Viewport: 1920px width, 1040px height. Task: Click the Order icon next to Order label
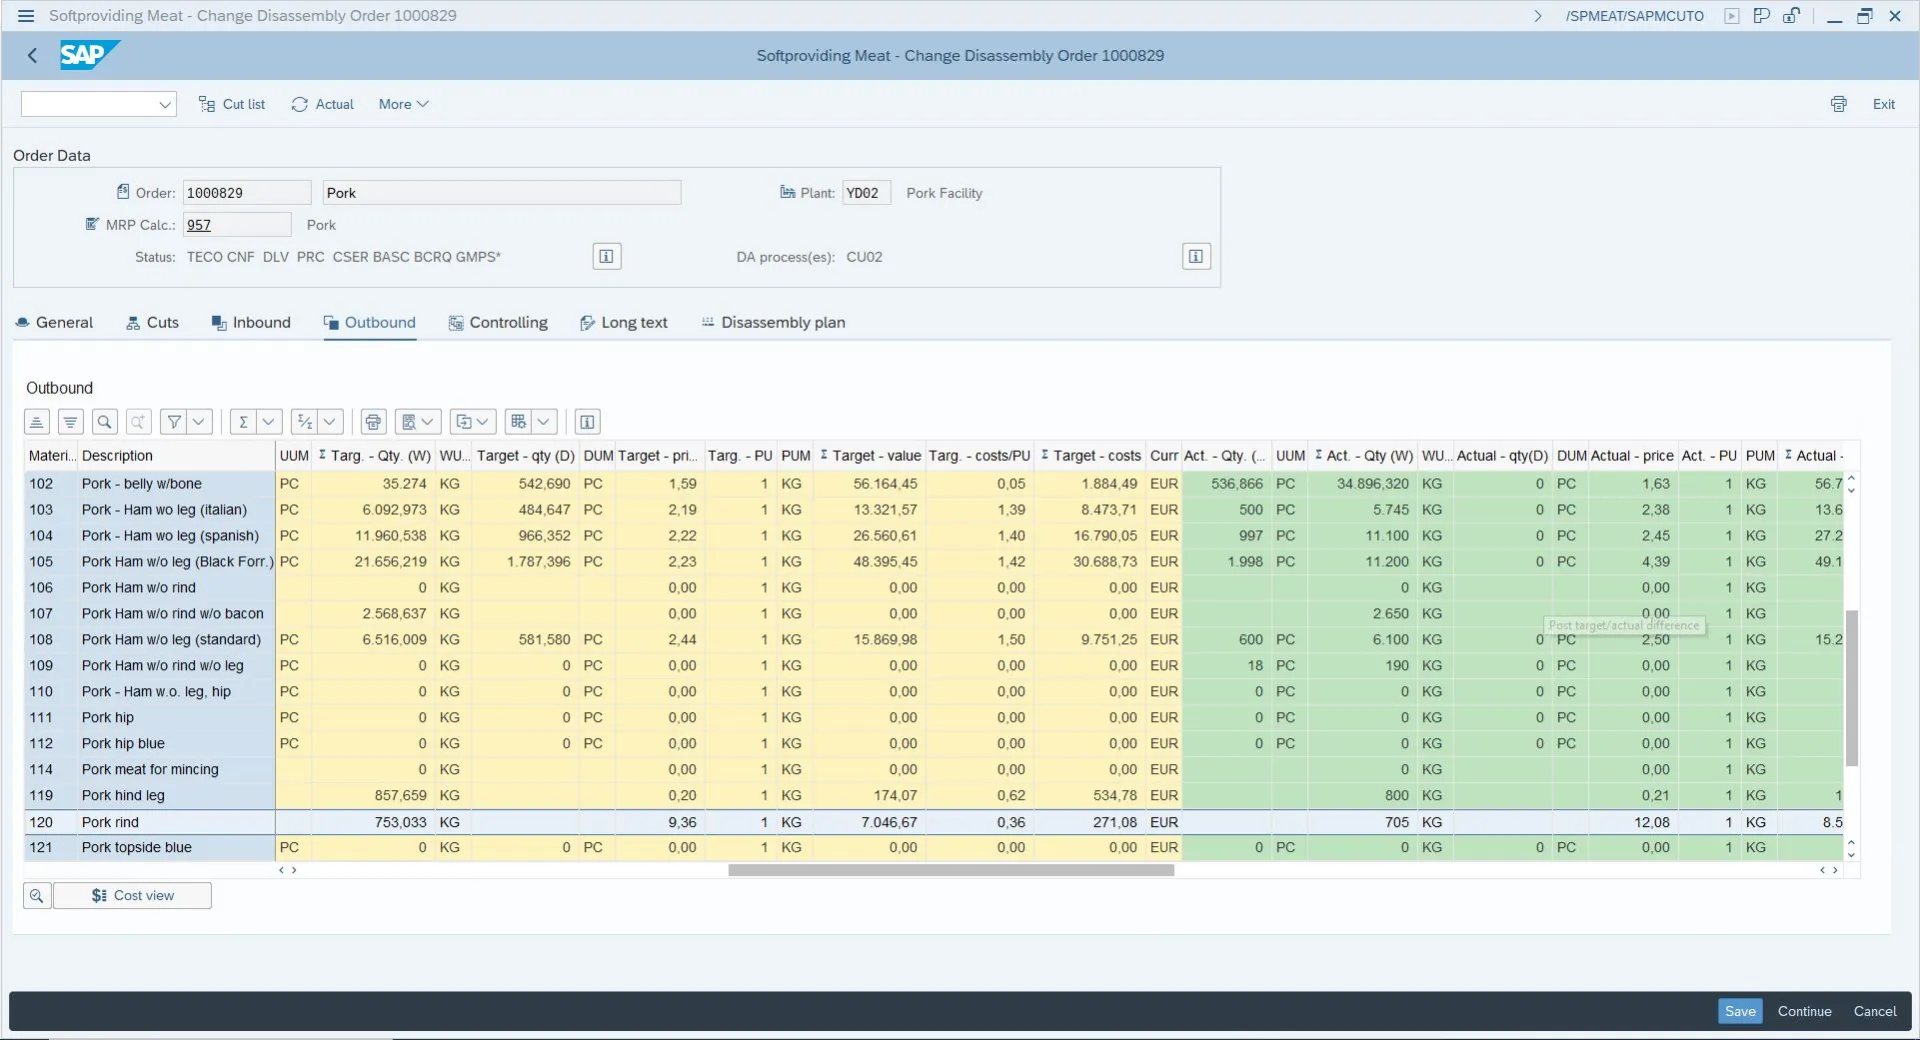click(123, 192)
